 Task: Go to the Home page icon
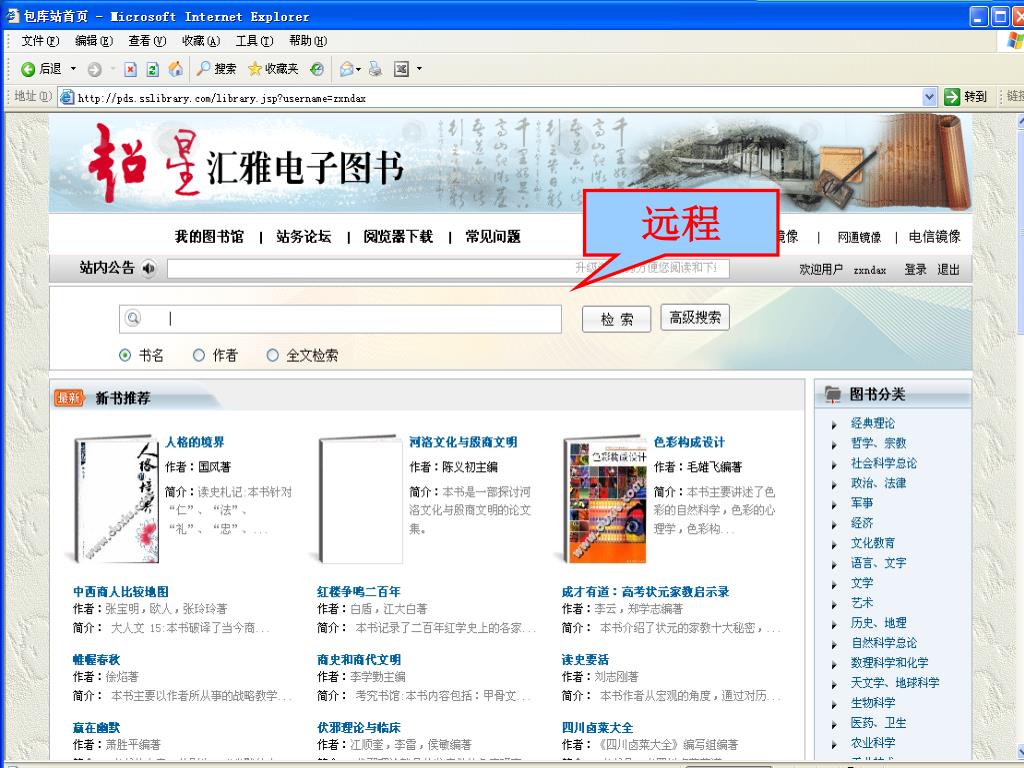(176, 69)
